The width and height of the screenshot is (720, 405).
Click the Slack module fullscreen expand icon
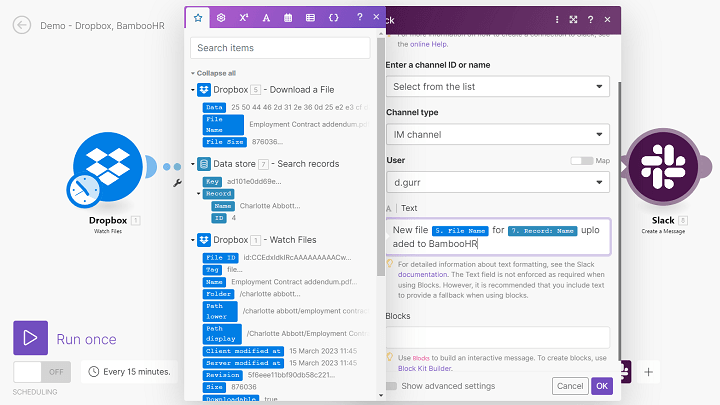[x=573, y=19]
